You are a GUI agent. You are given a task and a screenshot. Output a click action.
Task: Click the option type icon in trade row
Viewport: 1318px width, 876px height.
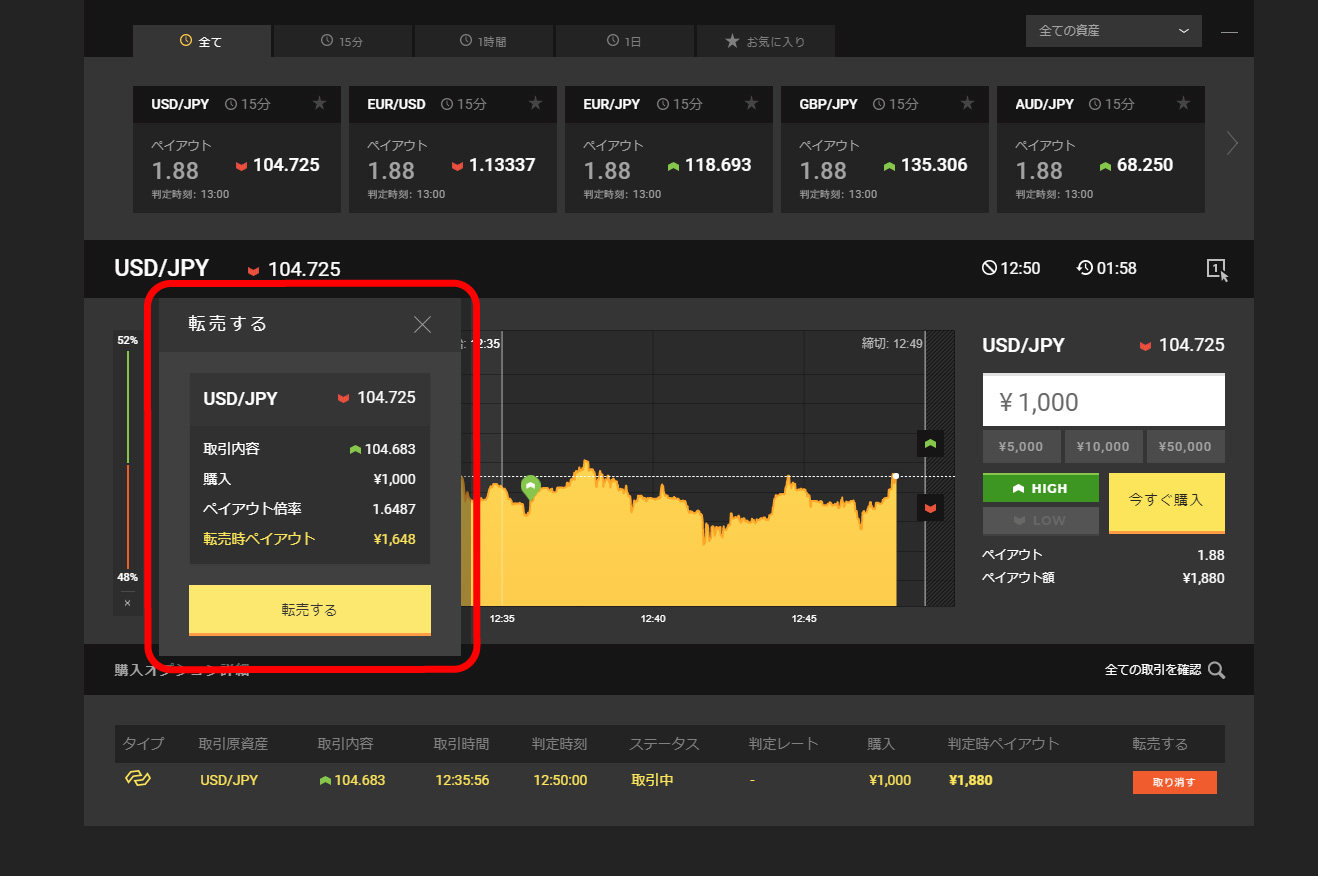[138, 779]
